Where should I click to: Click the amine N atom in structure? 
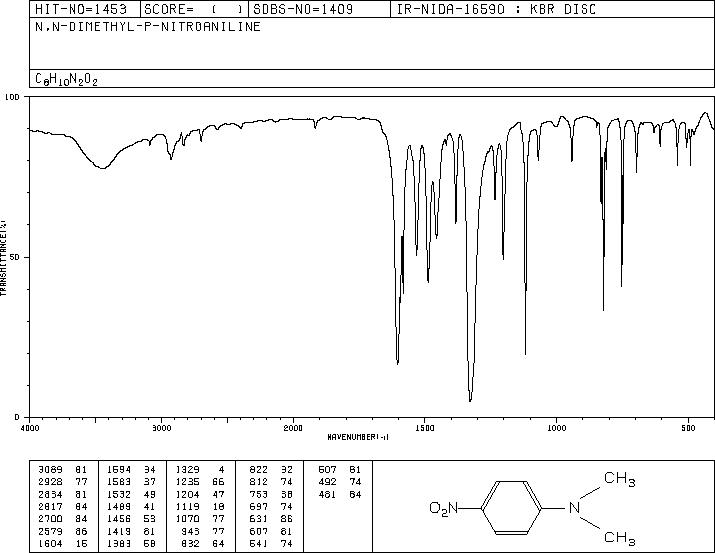click(x=575, y=507)
